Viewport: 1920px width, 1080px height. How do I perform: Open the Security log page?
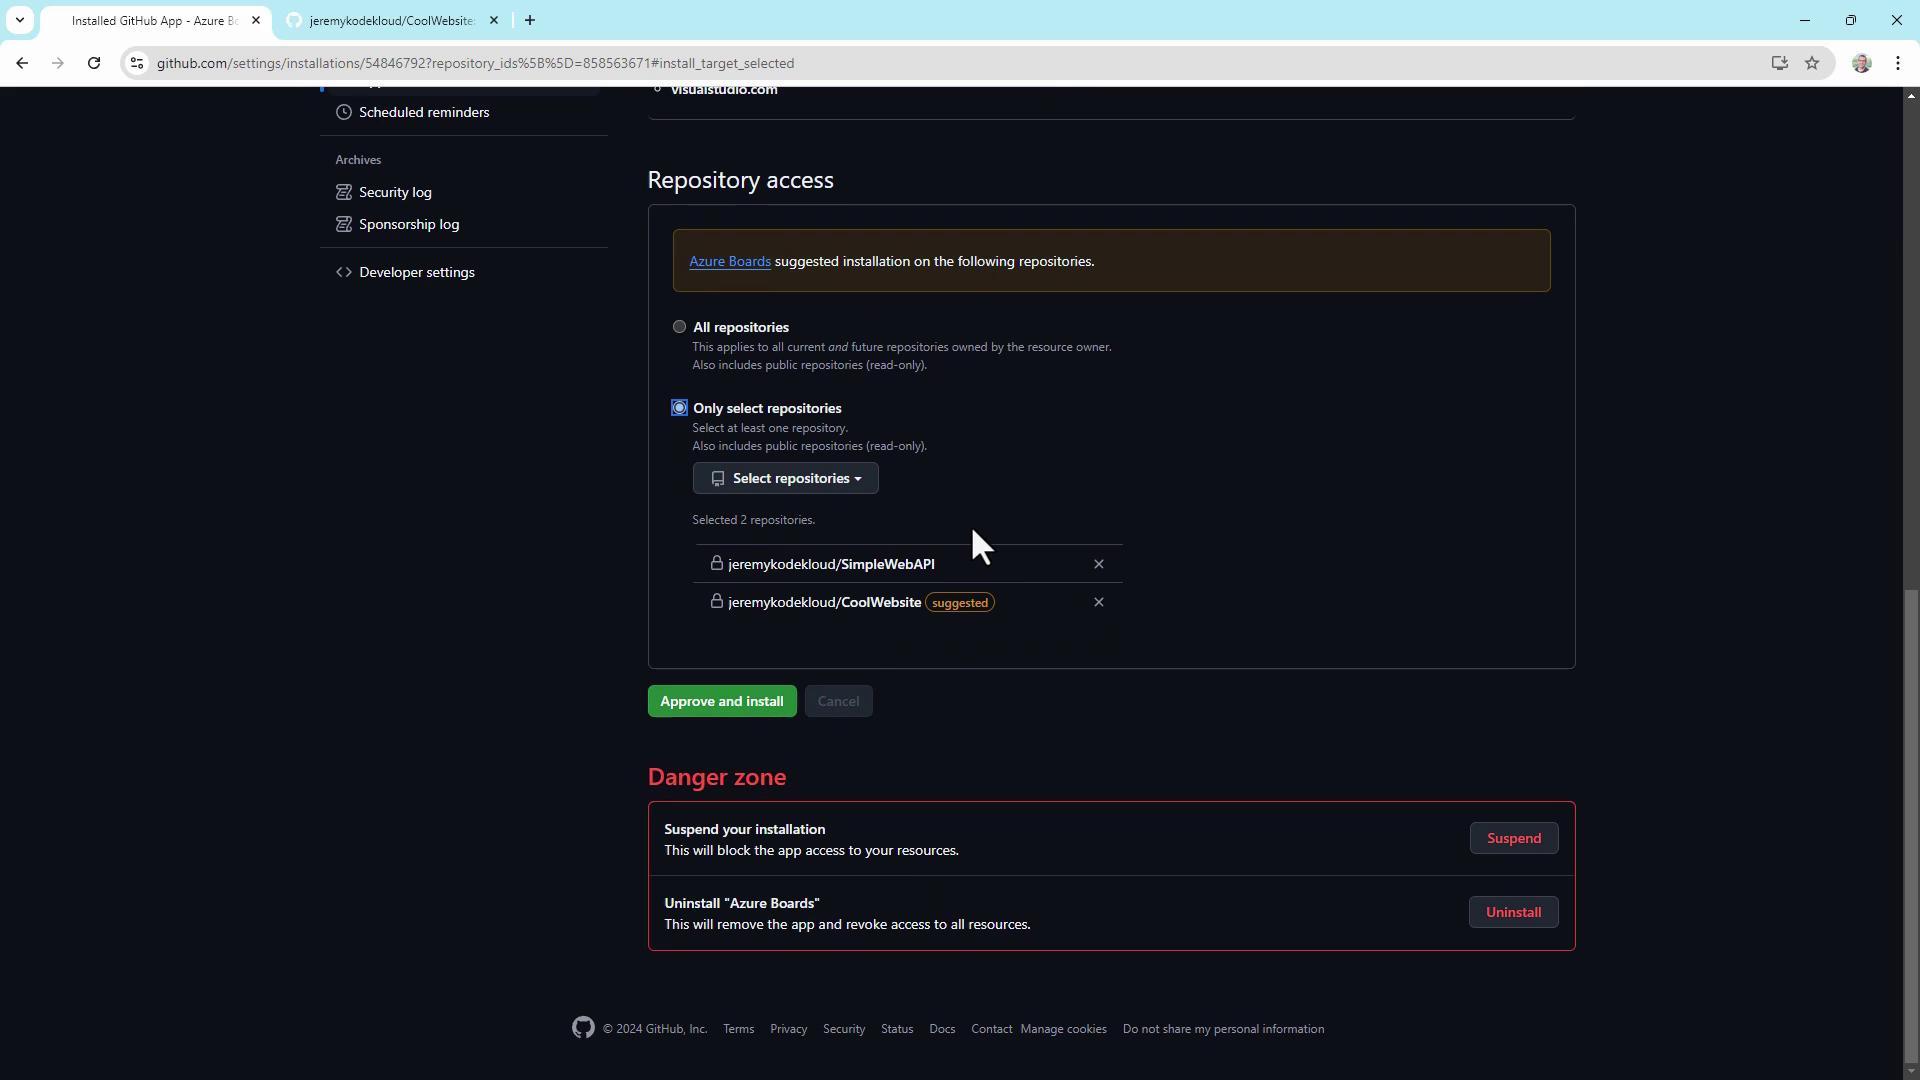(x=395, y=192)
